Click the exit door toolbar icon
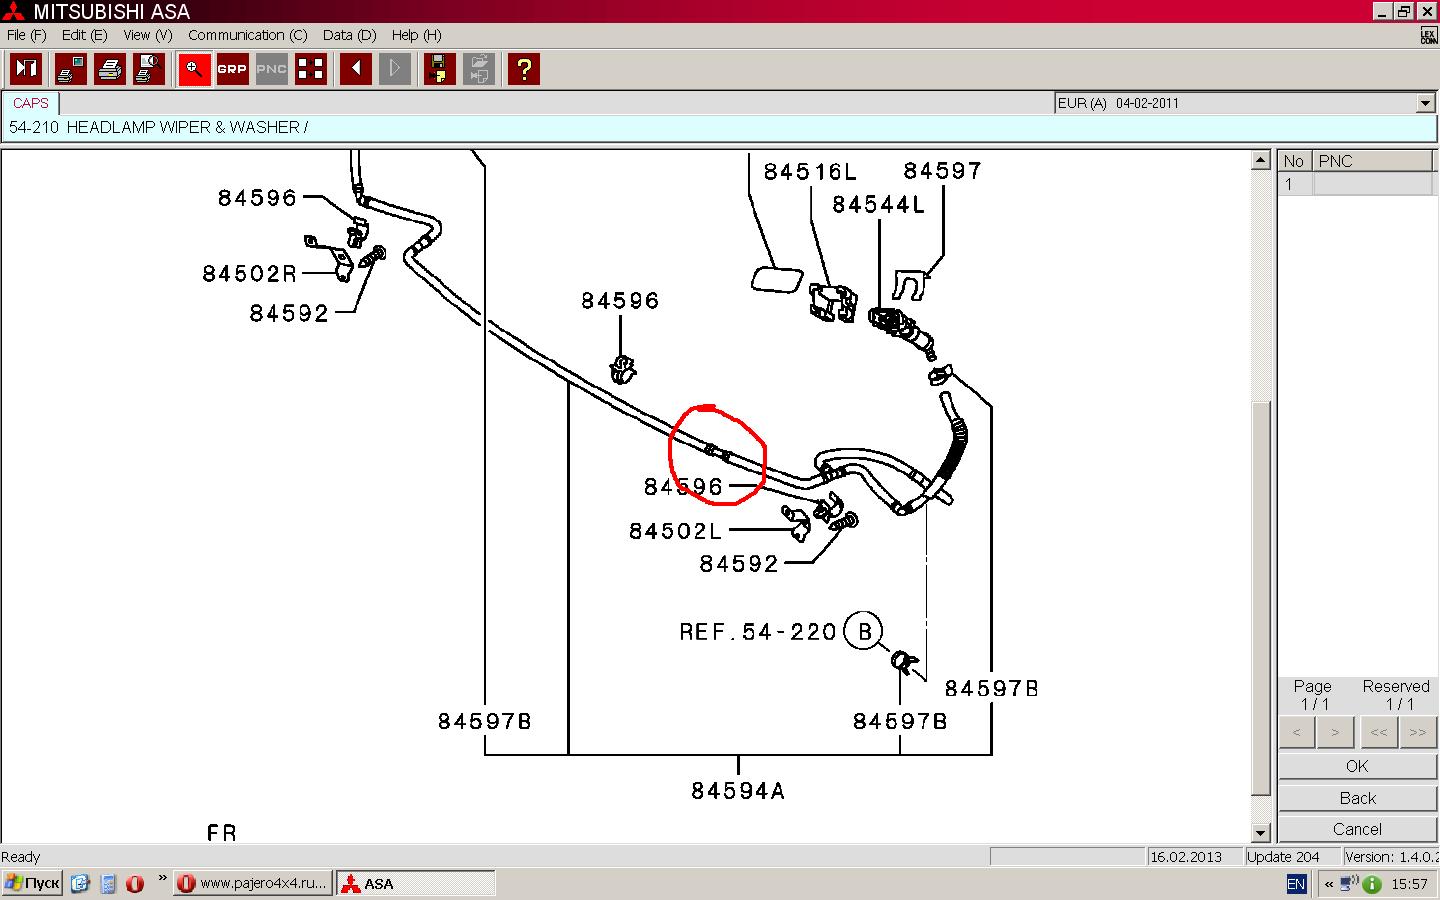This screenshot has width=1440, height=900. pos(26,69)
